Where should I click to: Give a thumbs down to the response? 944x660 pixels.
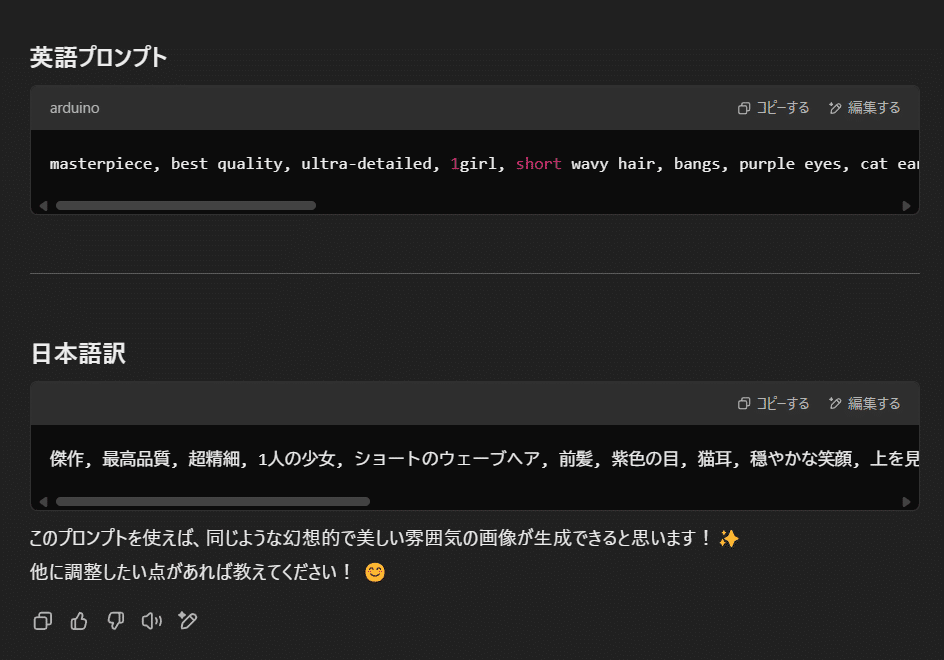[115, 621]
